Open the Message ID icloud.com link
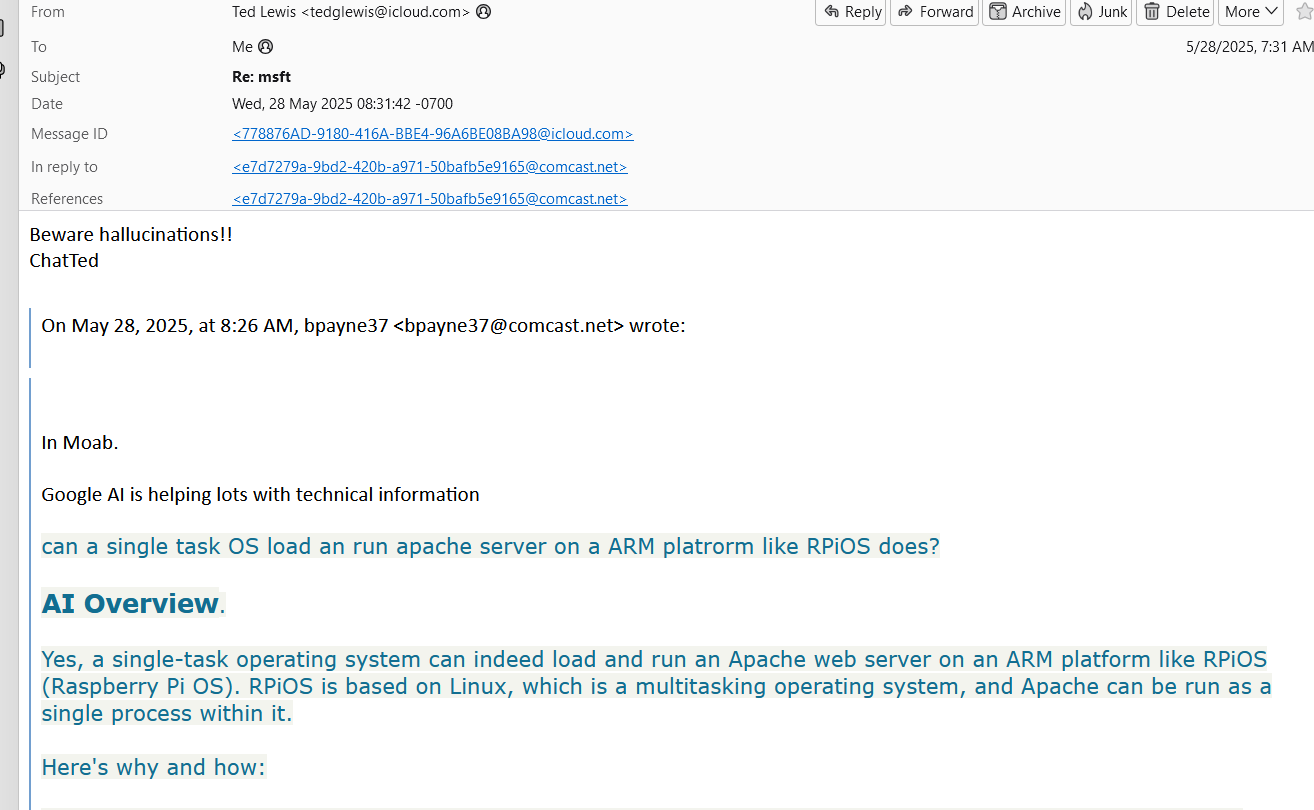 [432, 134]
